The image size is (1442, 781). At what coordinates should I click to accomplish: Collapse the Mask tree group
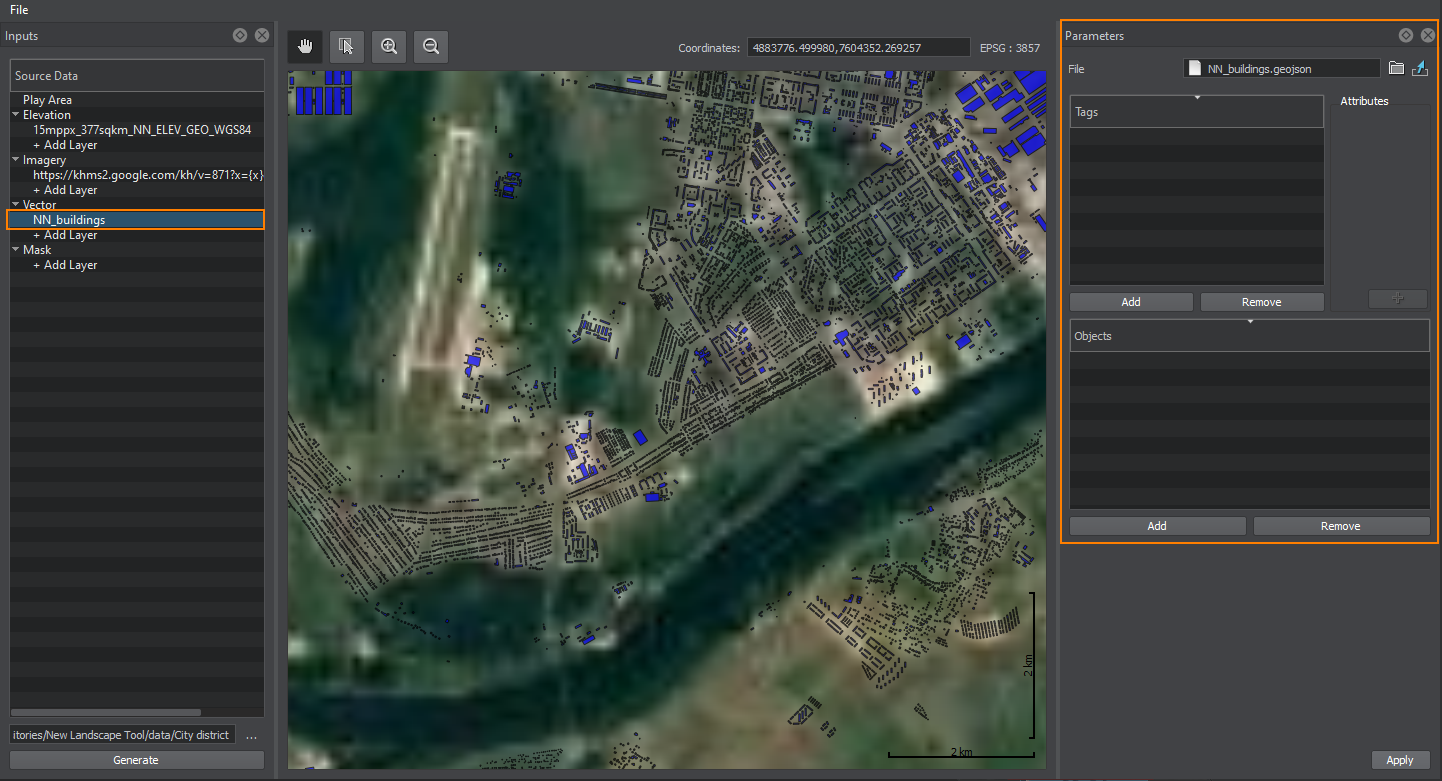[16, 250]
